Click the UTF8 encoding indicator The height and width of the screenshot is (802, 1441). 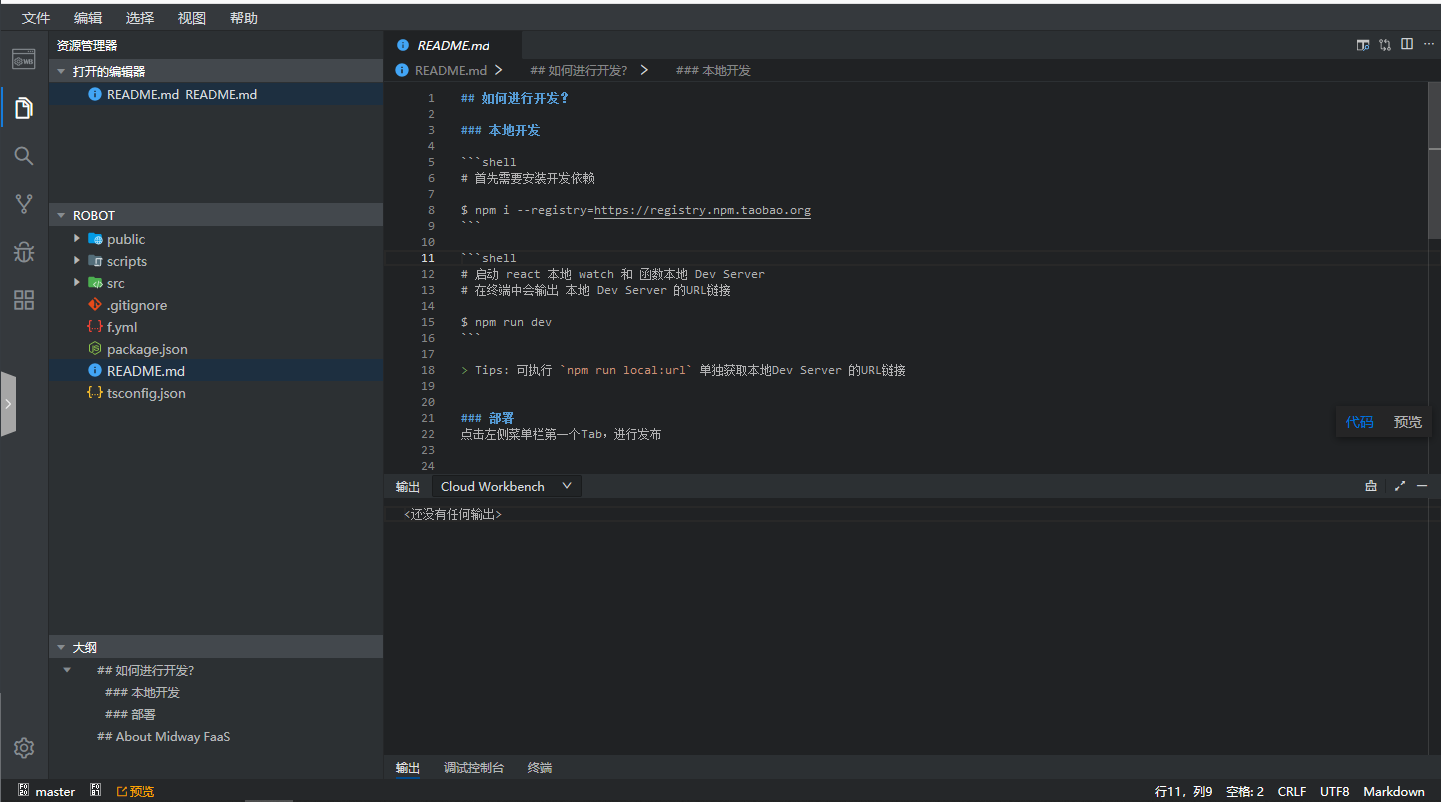coord(1335,791)
